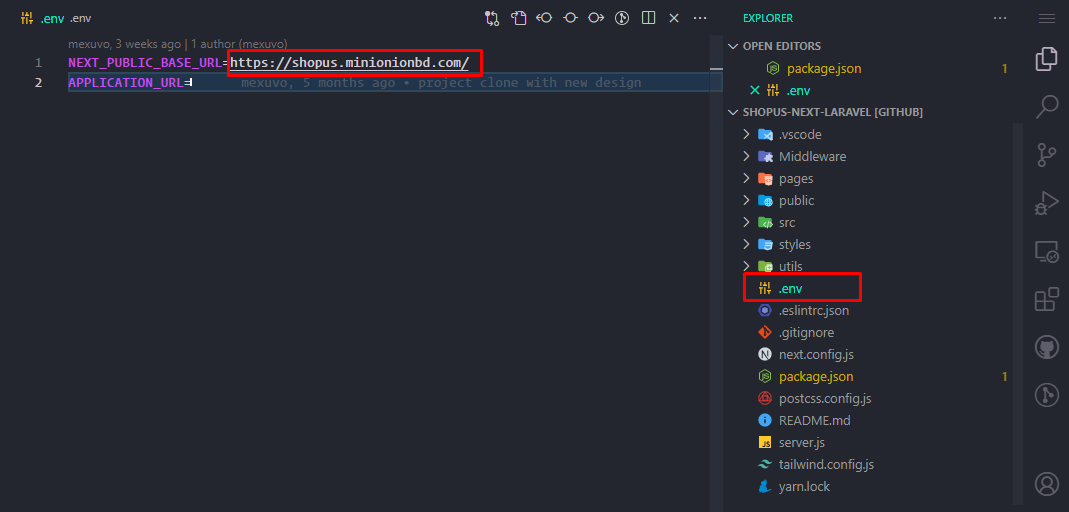1069x512 pixels.
Task: Open the Source Control view
Action: pos(1046,154)
